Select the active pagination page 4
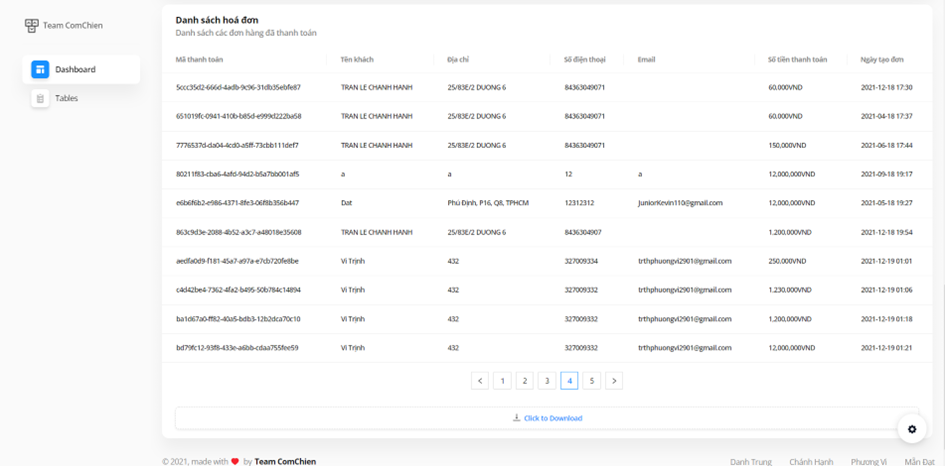 coord(570,381)
